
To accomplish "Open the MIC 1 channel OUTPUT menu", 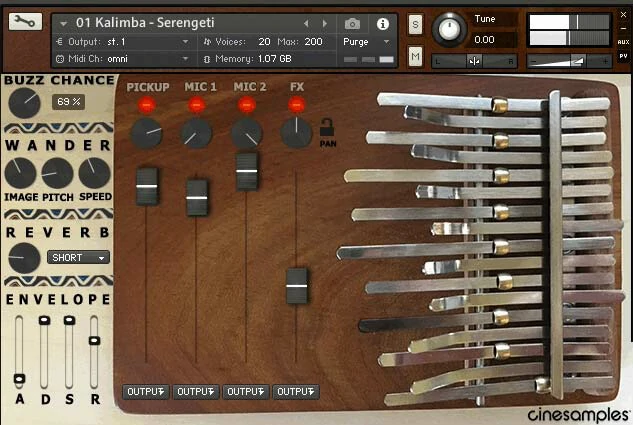I will (196, 392).
